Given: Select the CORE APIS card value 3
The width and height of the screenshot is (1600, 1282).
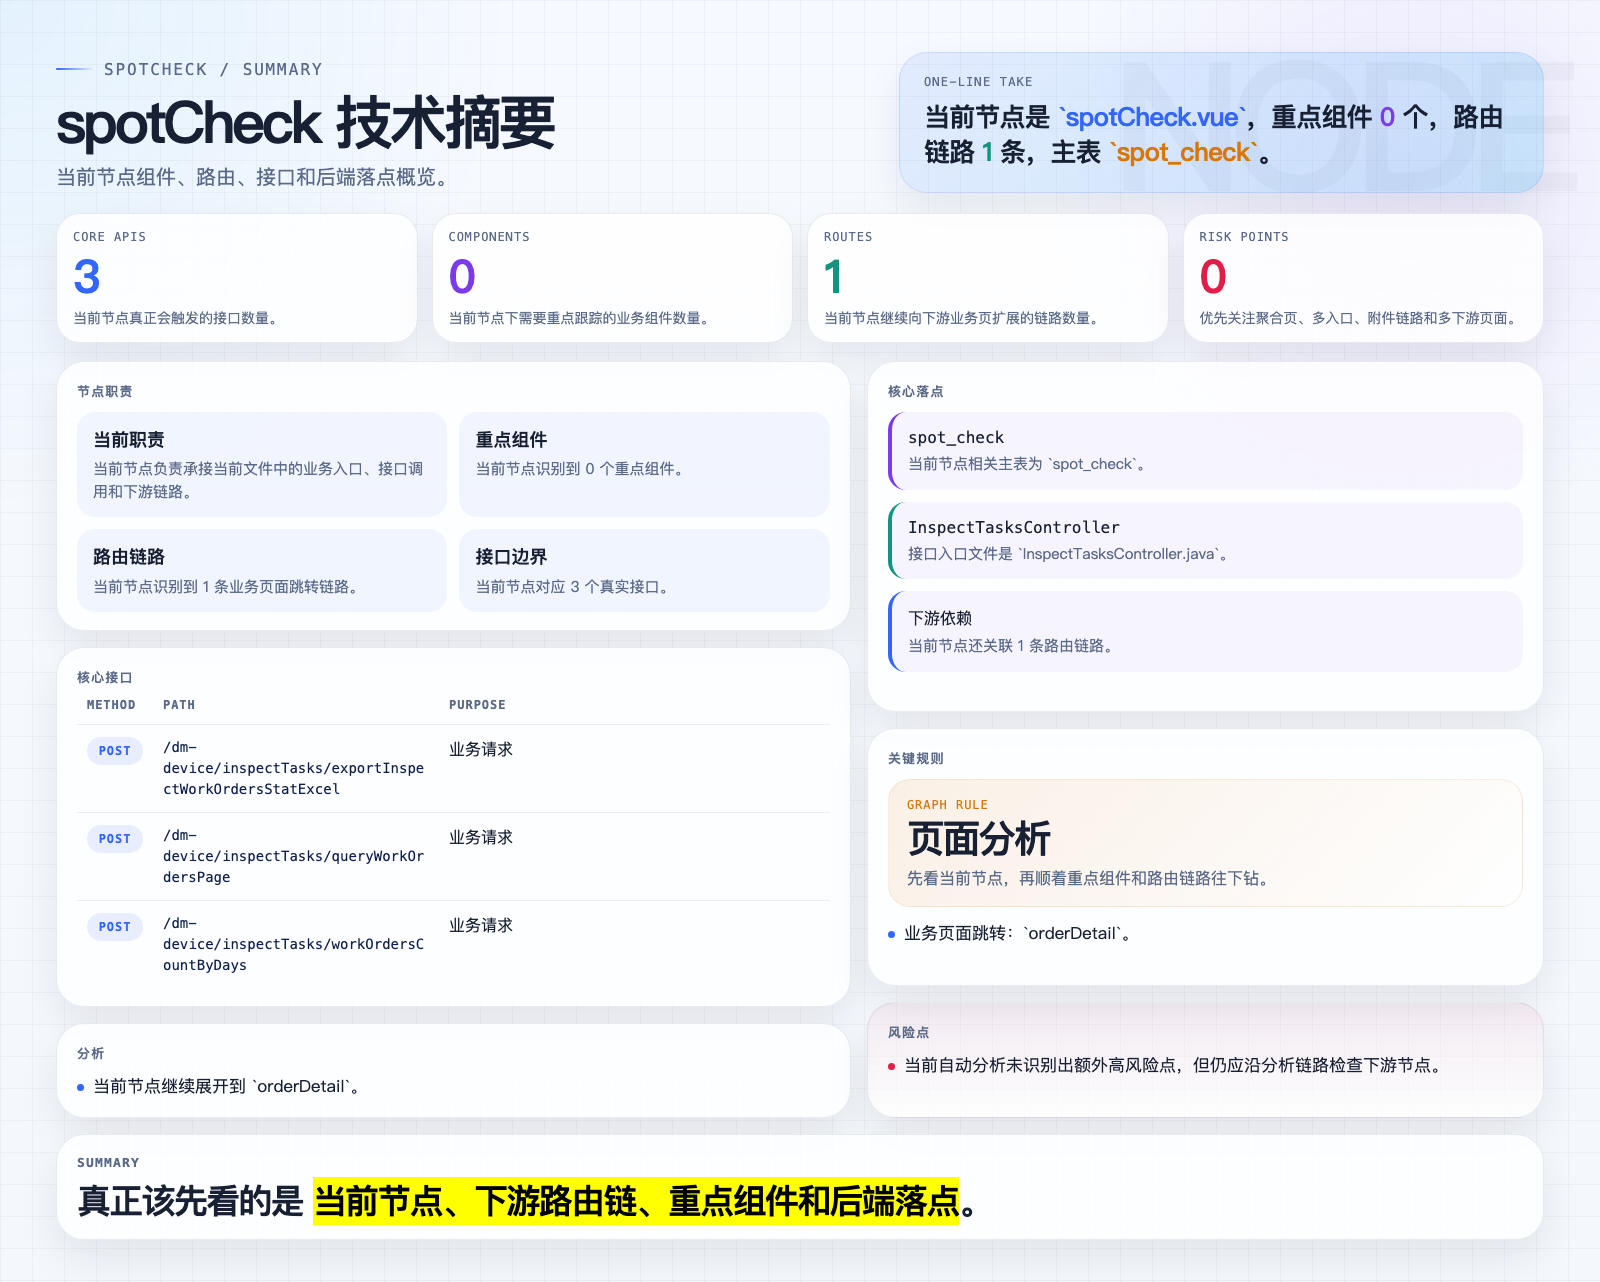Looking at the screenshot, I should 87,277.
